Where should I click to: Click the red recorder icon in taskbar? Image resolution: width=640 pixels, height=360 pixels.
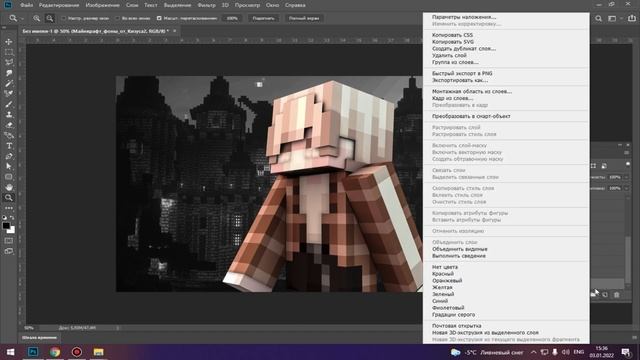point(77,352)
